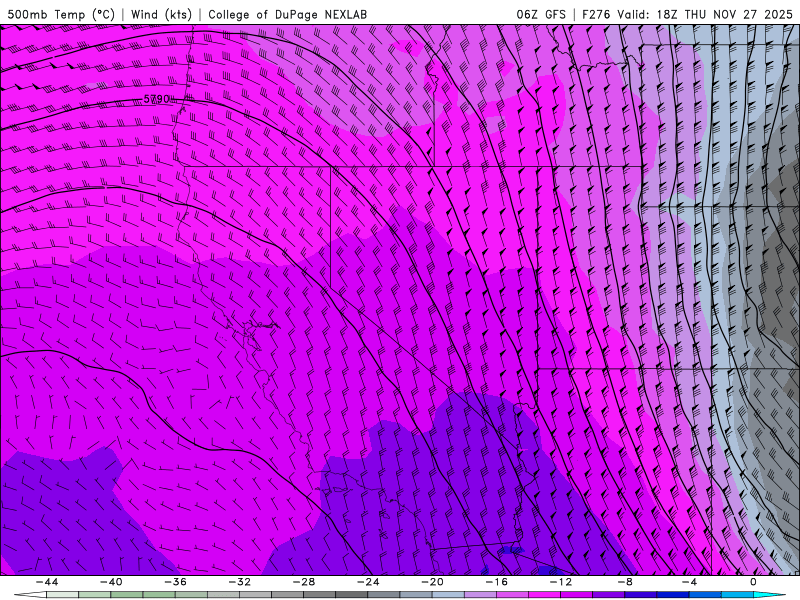Click the -20 colorbar label
Viewport: 800px width, 600px height.
(x=432, y=582)
